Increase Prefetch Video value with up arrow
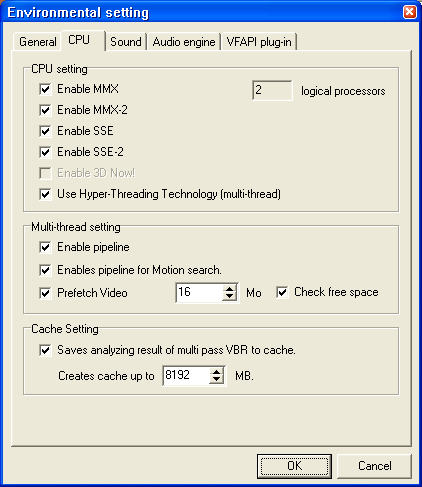The image size is (422, 487). pyautogui.click(x=229, y=288)
